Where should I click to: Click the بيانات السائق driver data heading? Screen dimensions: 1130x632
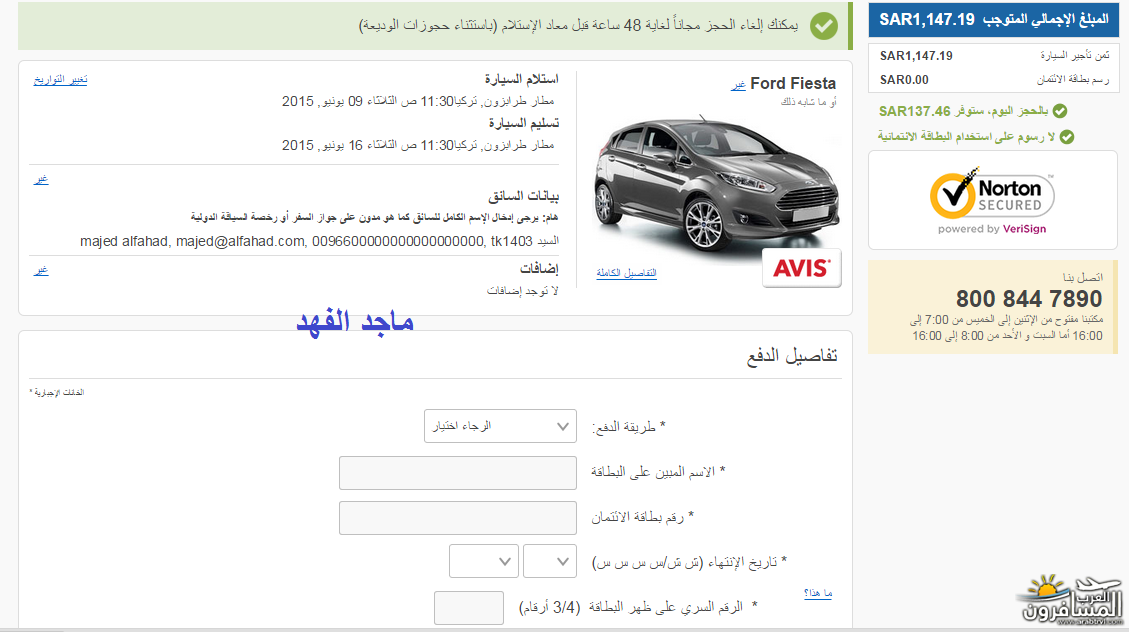pyautogui.click(x=523, y=196)
